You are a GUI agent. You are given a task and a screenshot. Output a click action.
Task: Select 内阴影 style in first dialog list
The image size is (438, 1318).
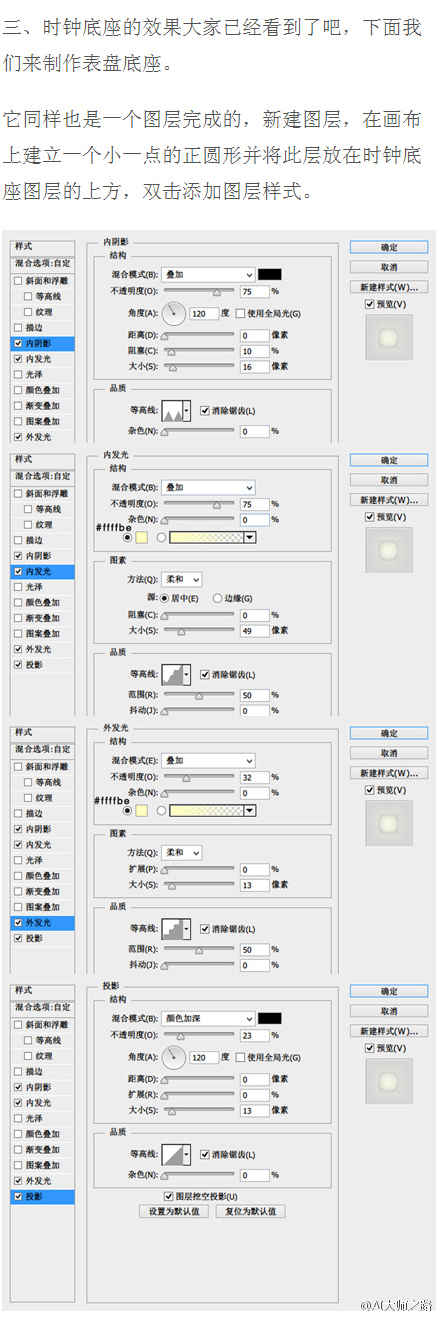click(43, 343)
